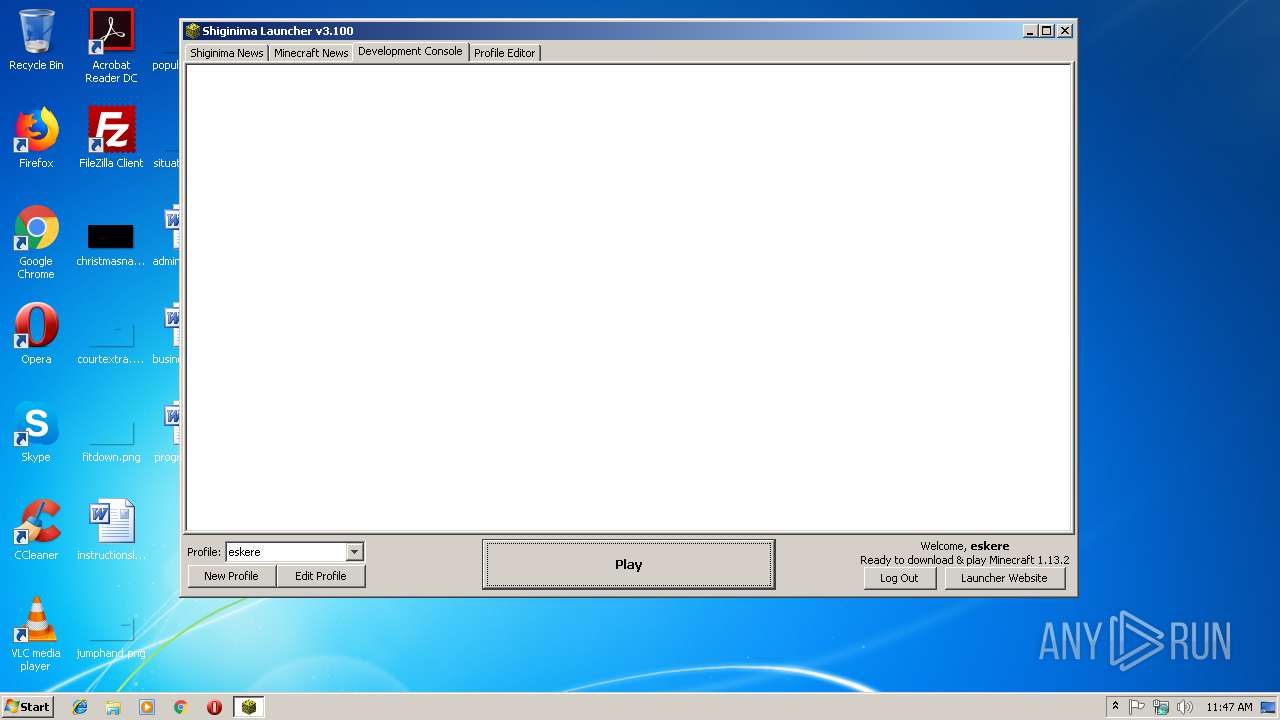
Task: Open the Skype desktop shortcut
Action: [x=36, y=432]
